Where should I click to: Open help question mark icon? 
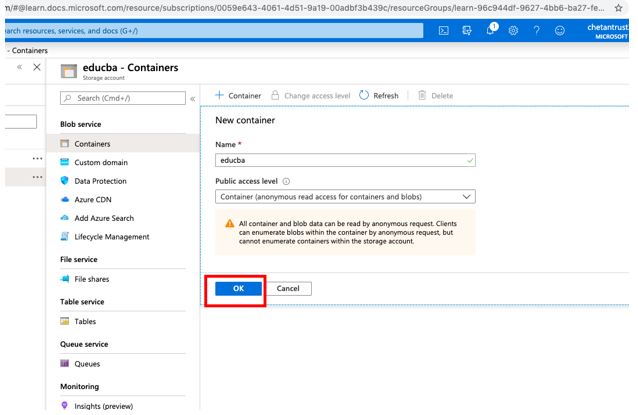coord(537,31)
